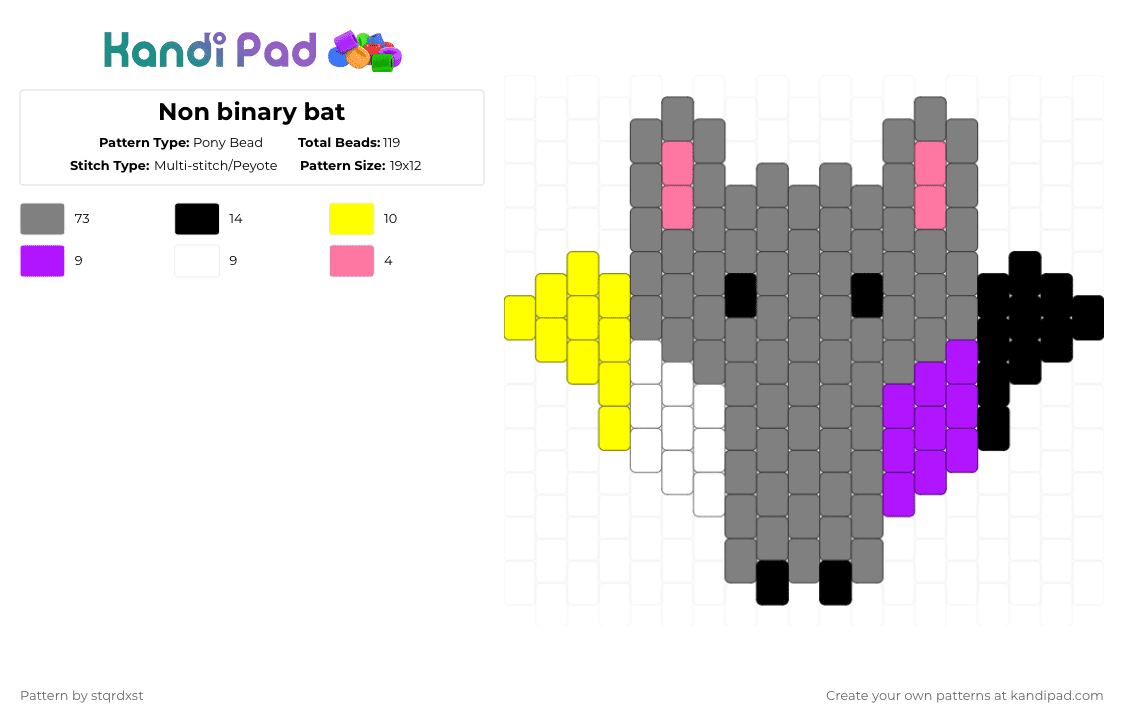
Task: Select the white color swatch
Action: pyautogui.click(x=197, y=261)
